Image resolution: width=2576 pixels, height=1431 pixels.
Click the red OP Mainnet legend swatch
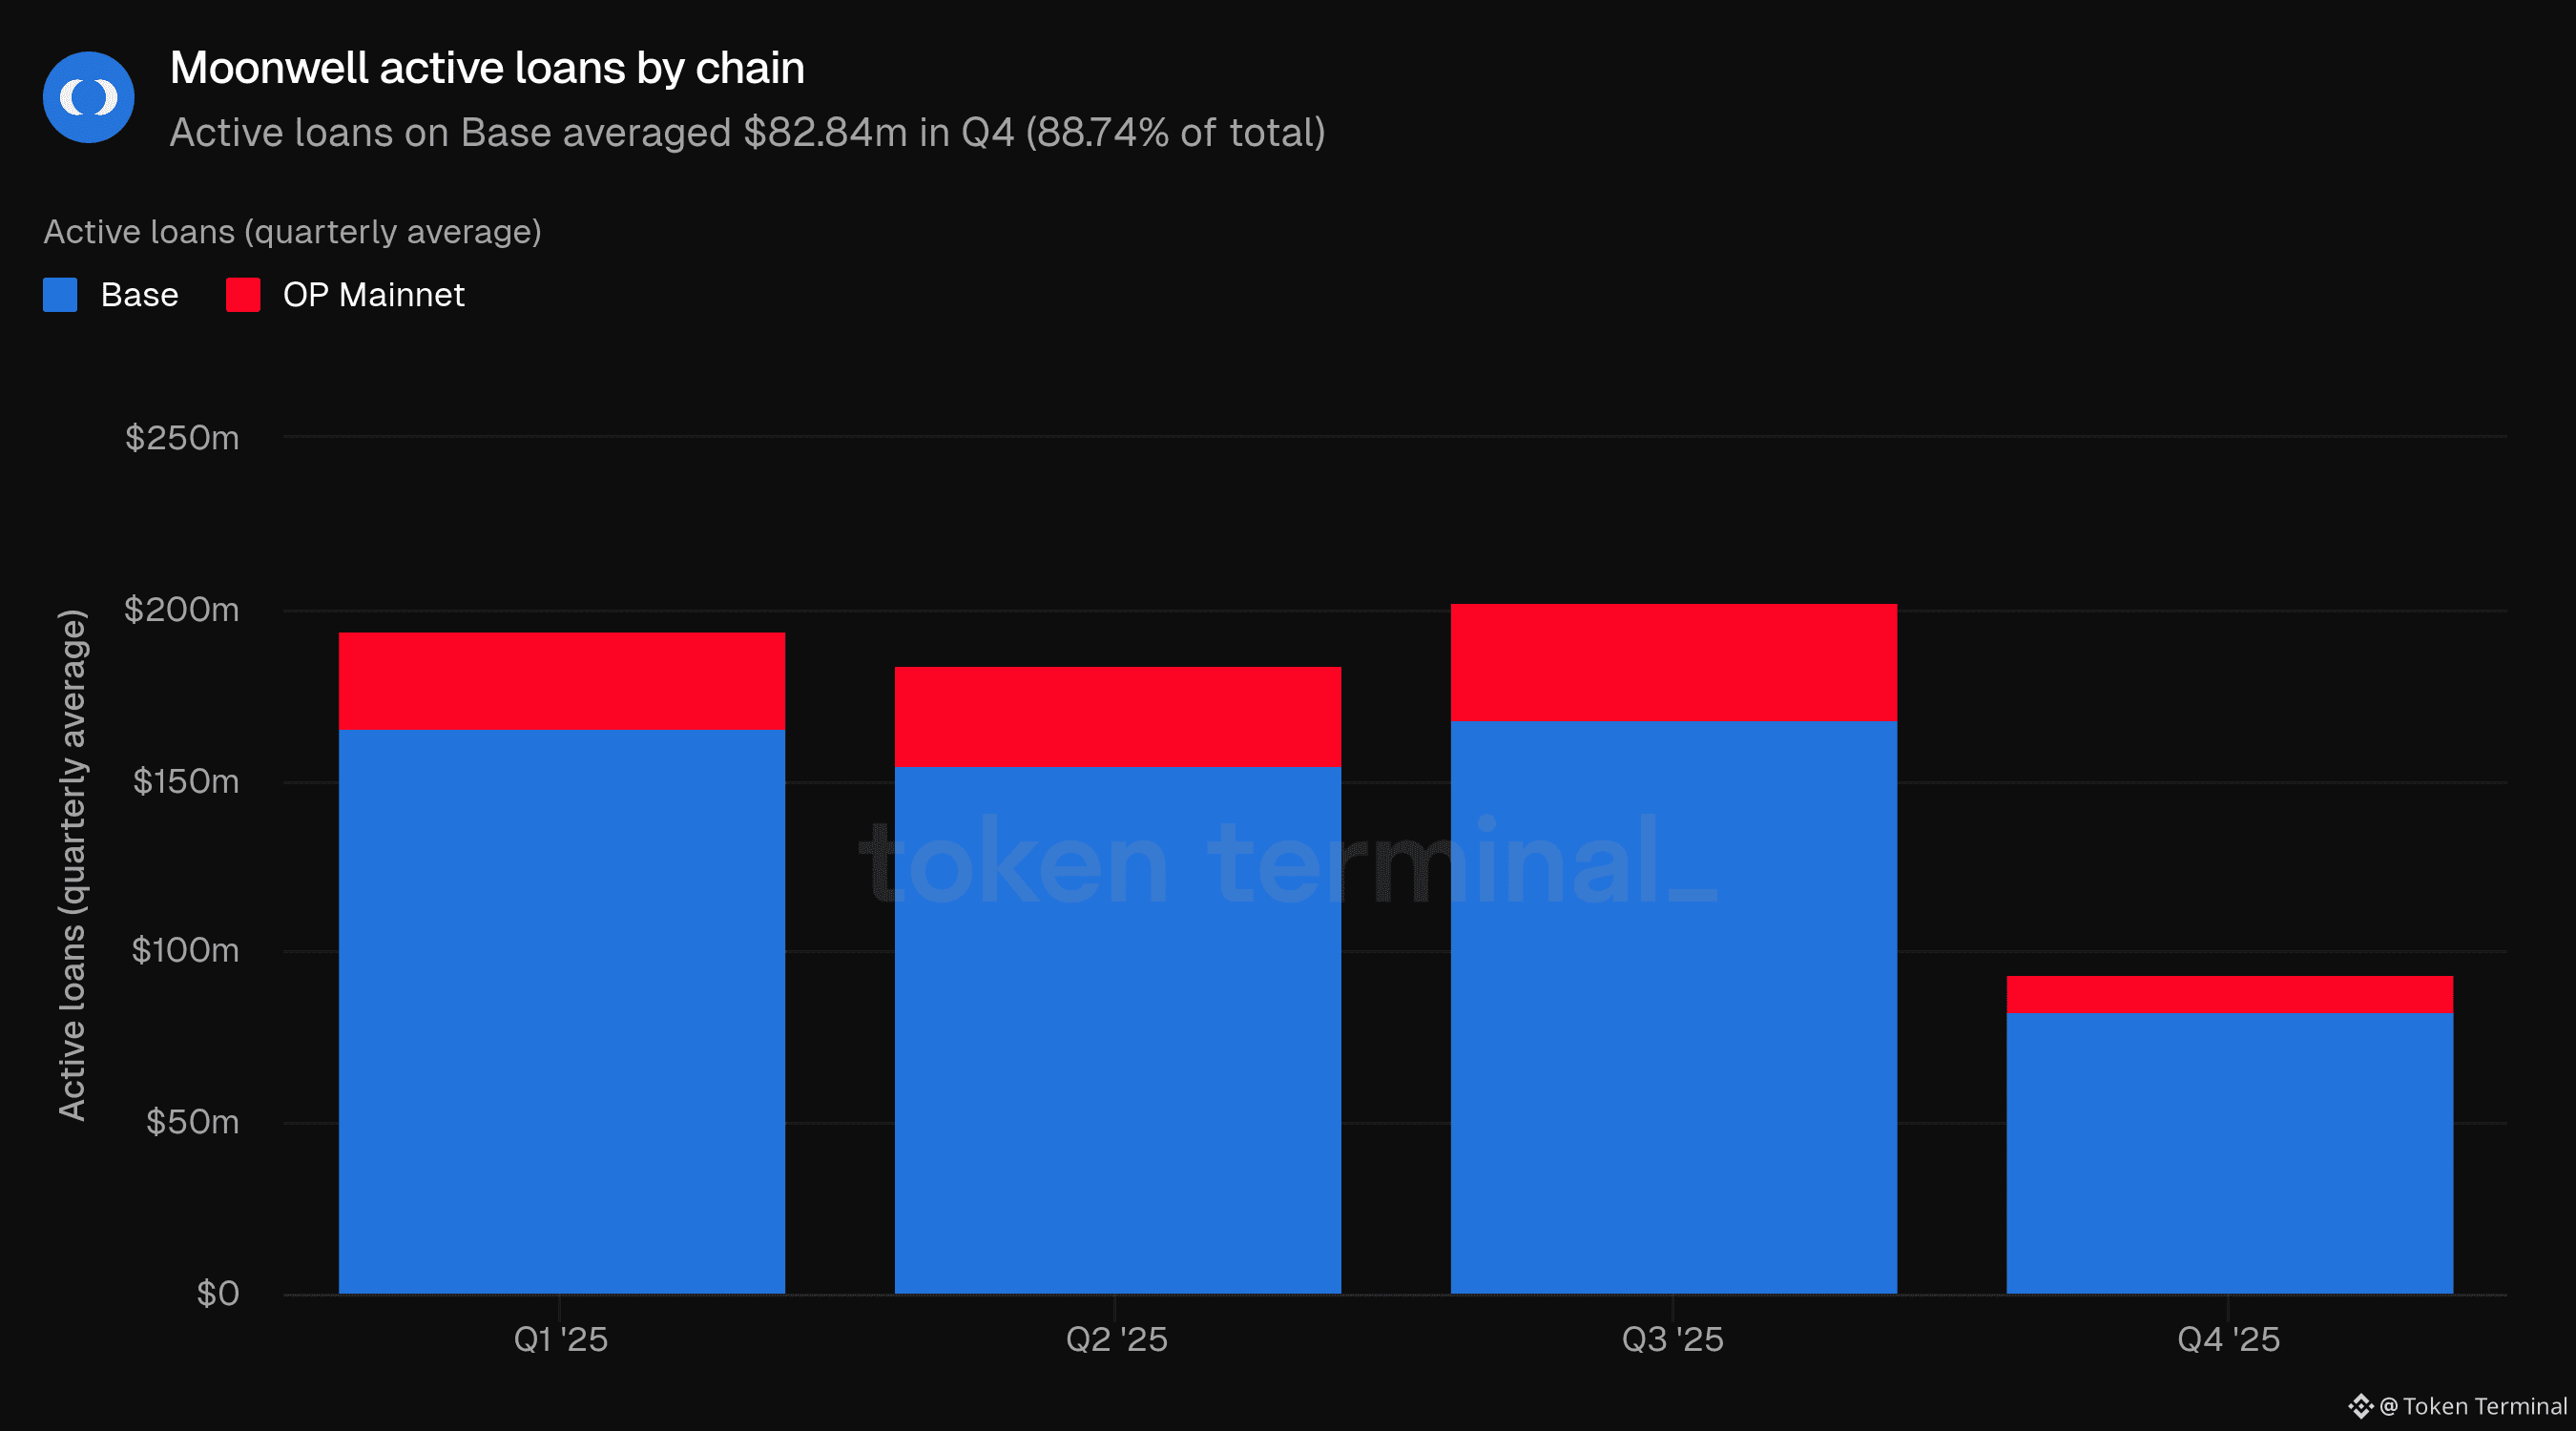pos(243,295)
